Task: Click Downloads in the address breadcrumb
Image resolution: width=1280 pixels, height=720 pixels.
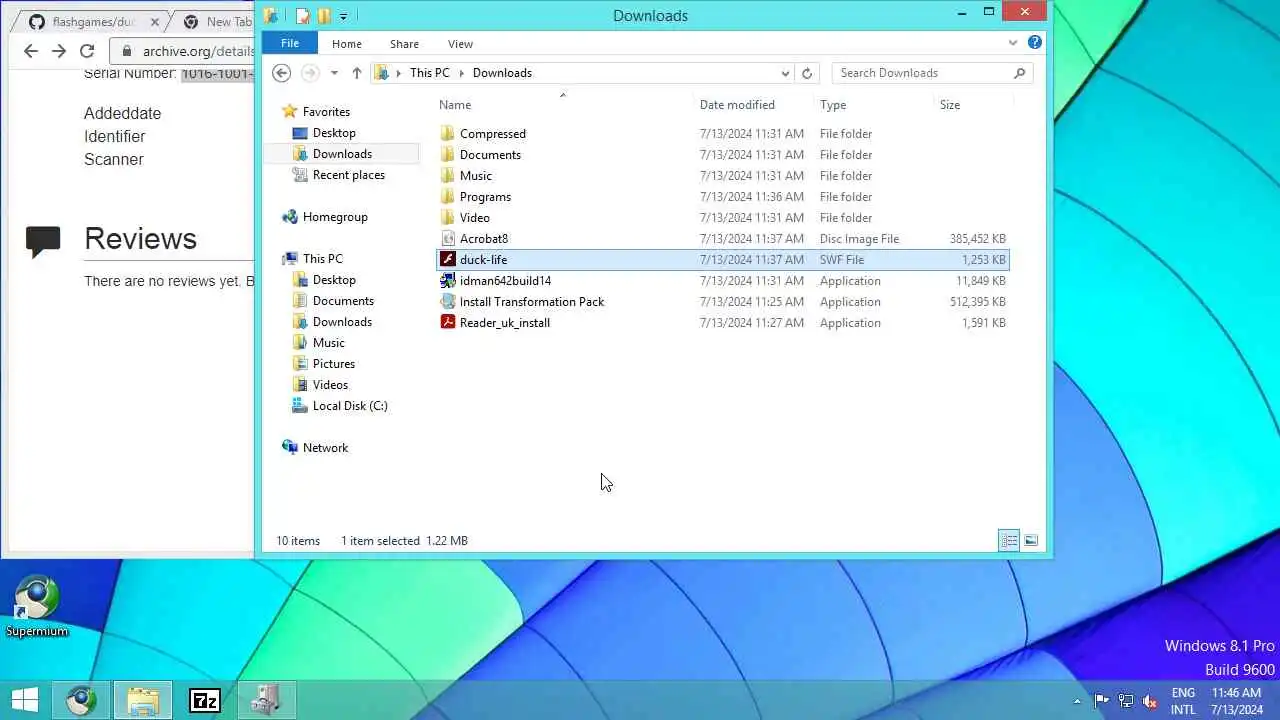Action: (x=502, y=73)
